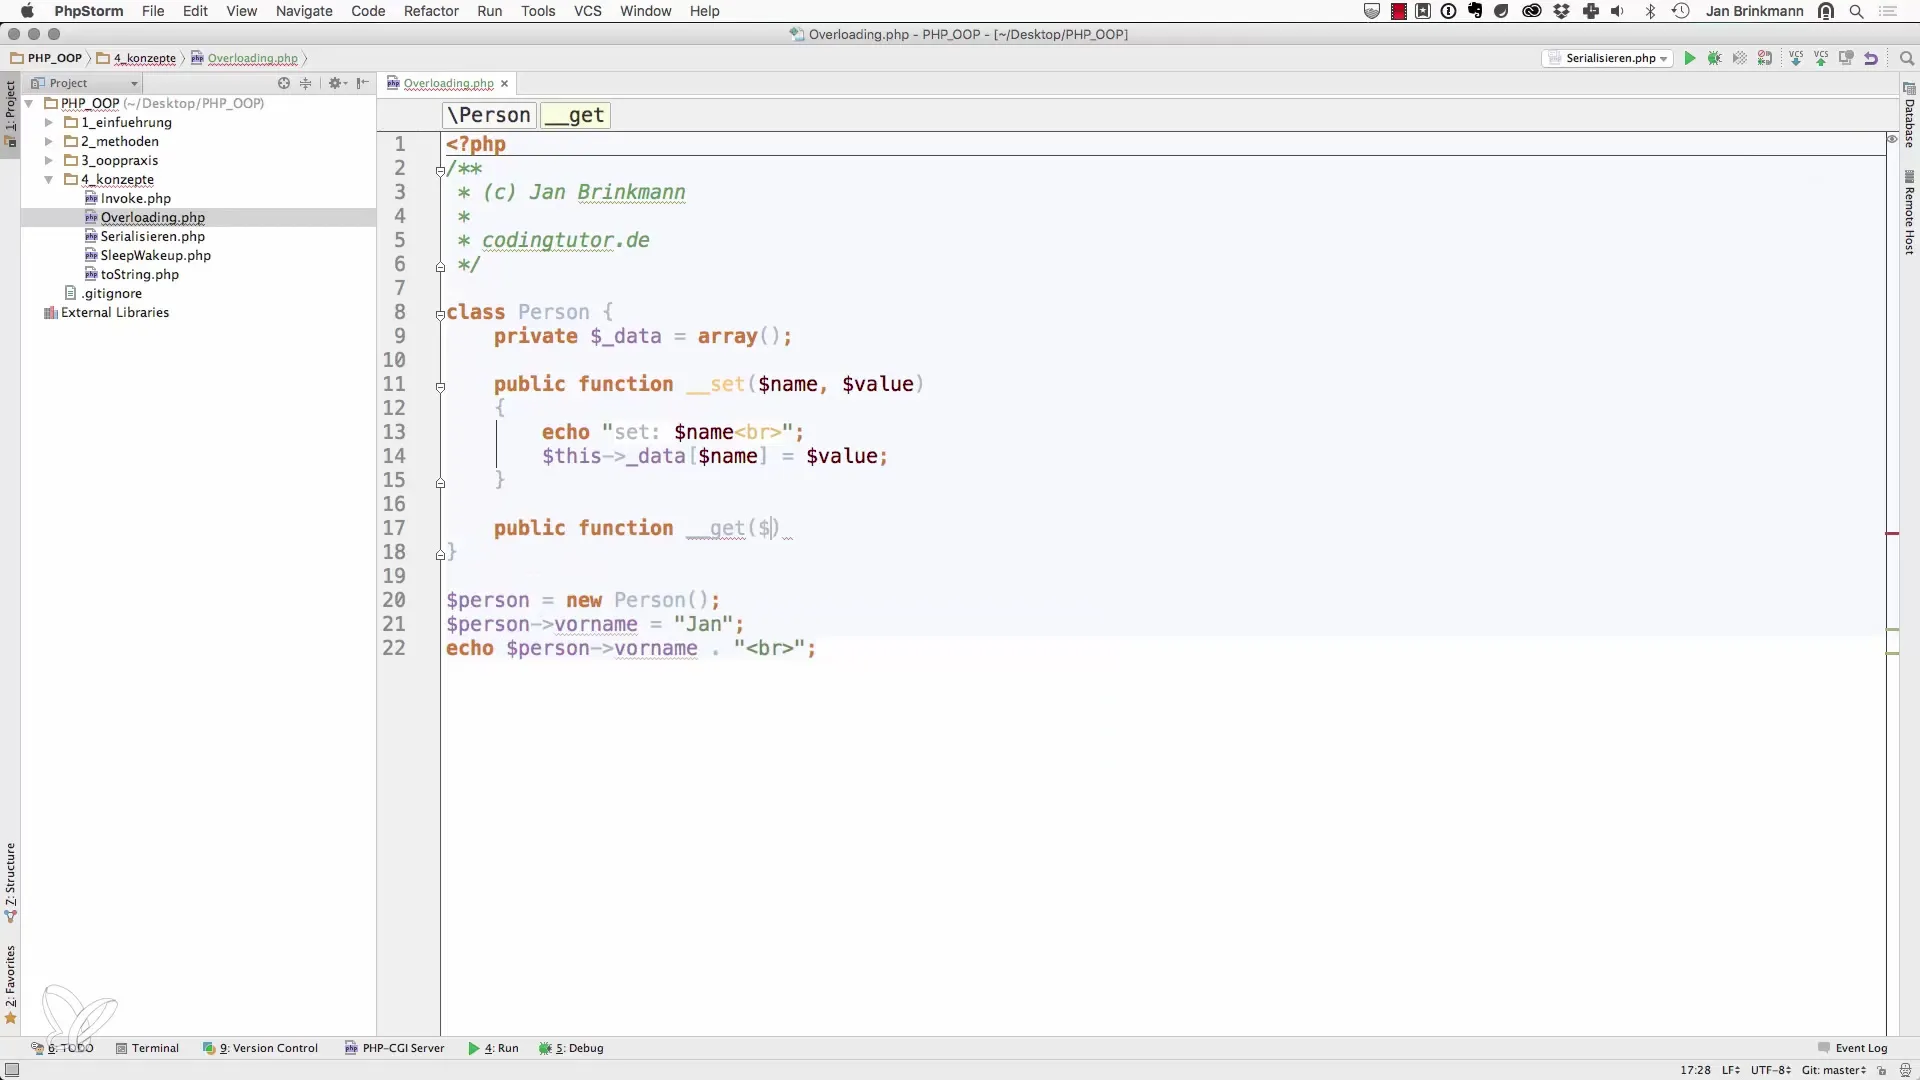Viewport: 1920px width, 1080px height.
Task: Click the red error stripe marker
Action: point(1892,533)
